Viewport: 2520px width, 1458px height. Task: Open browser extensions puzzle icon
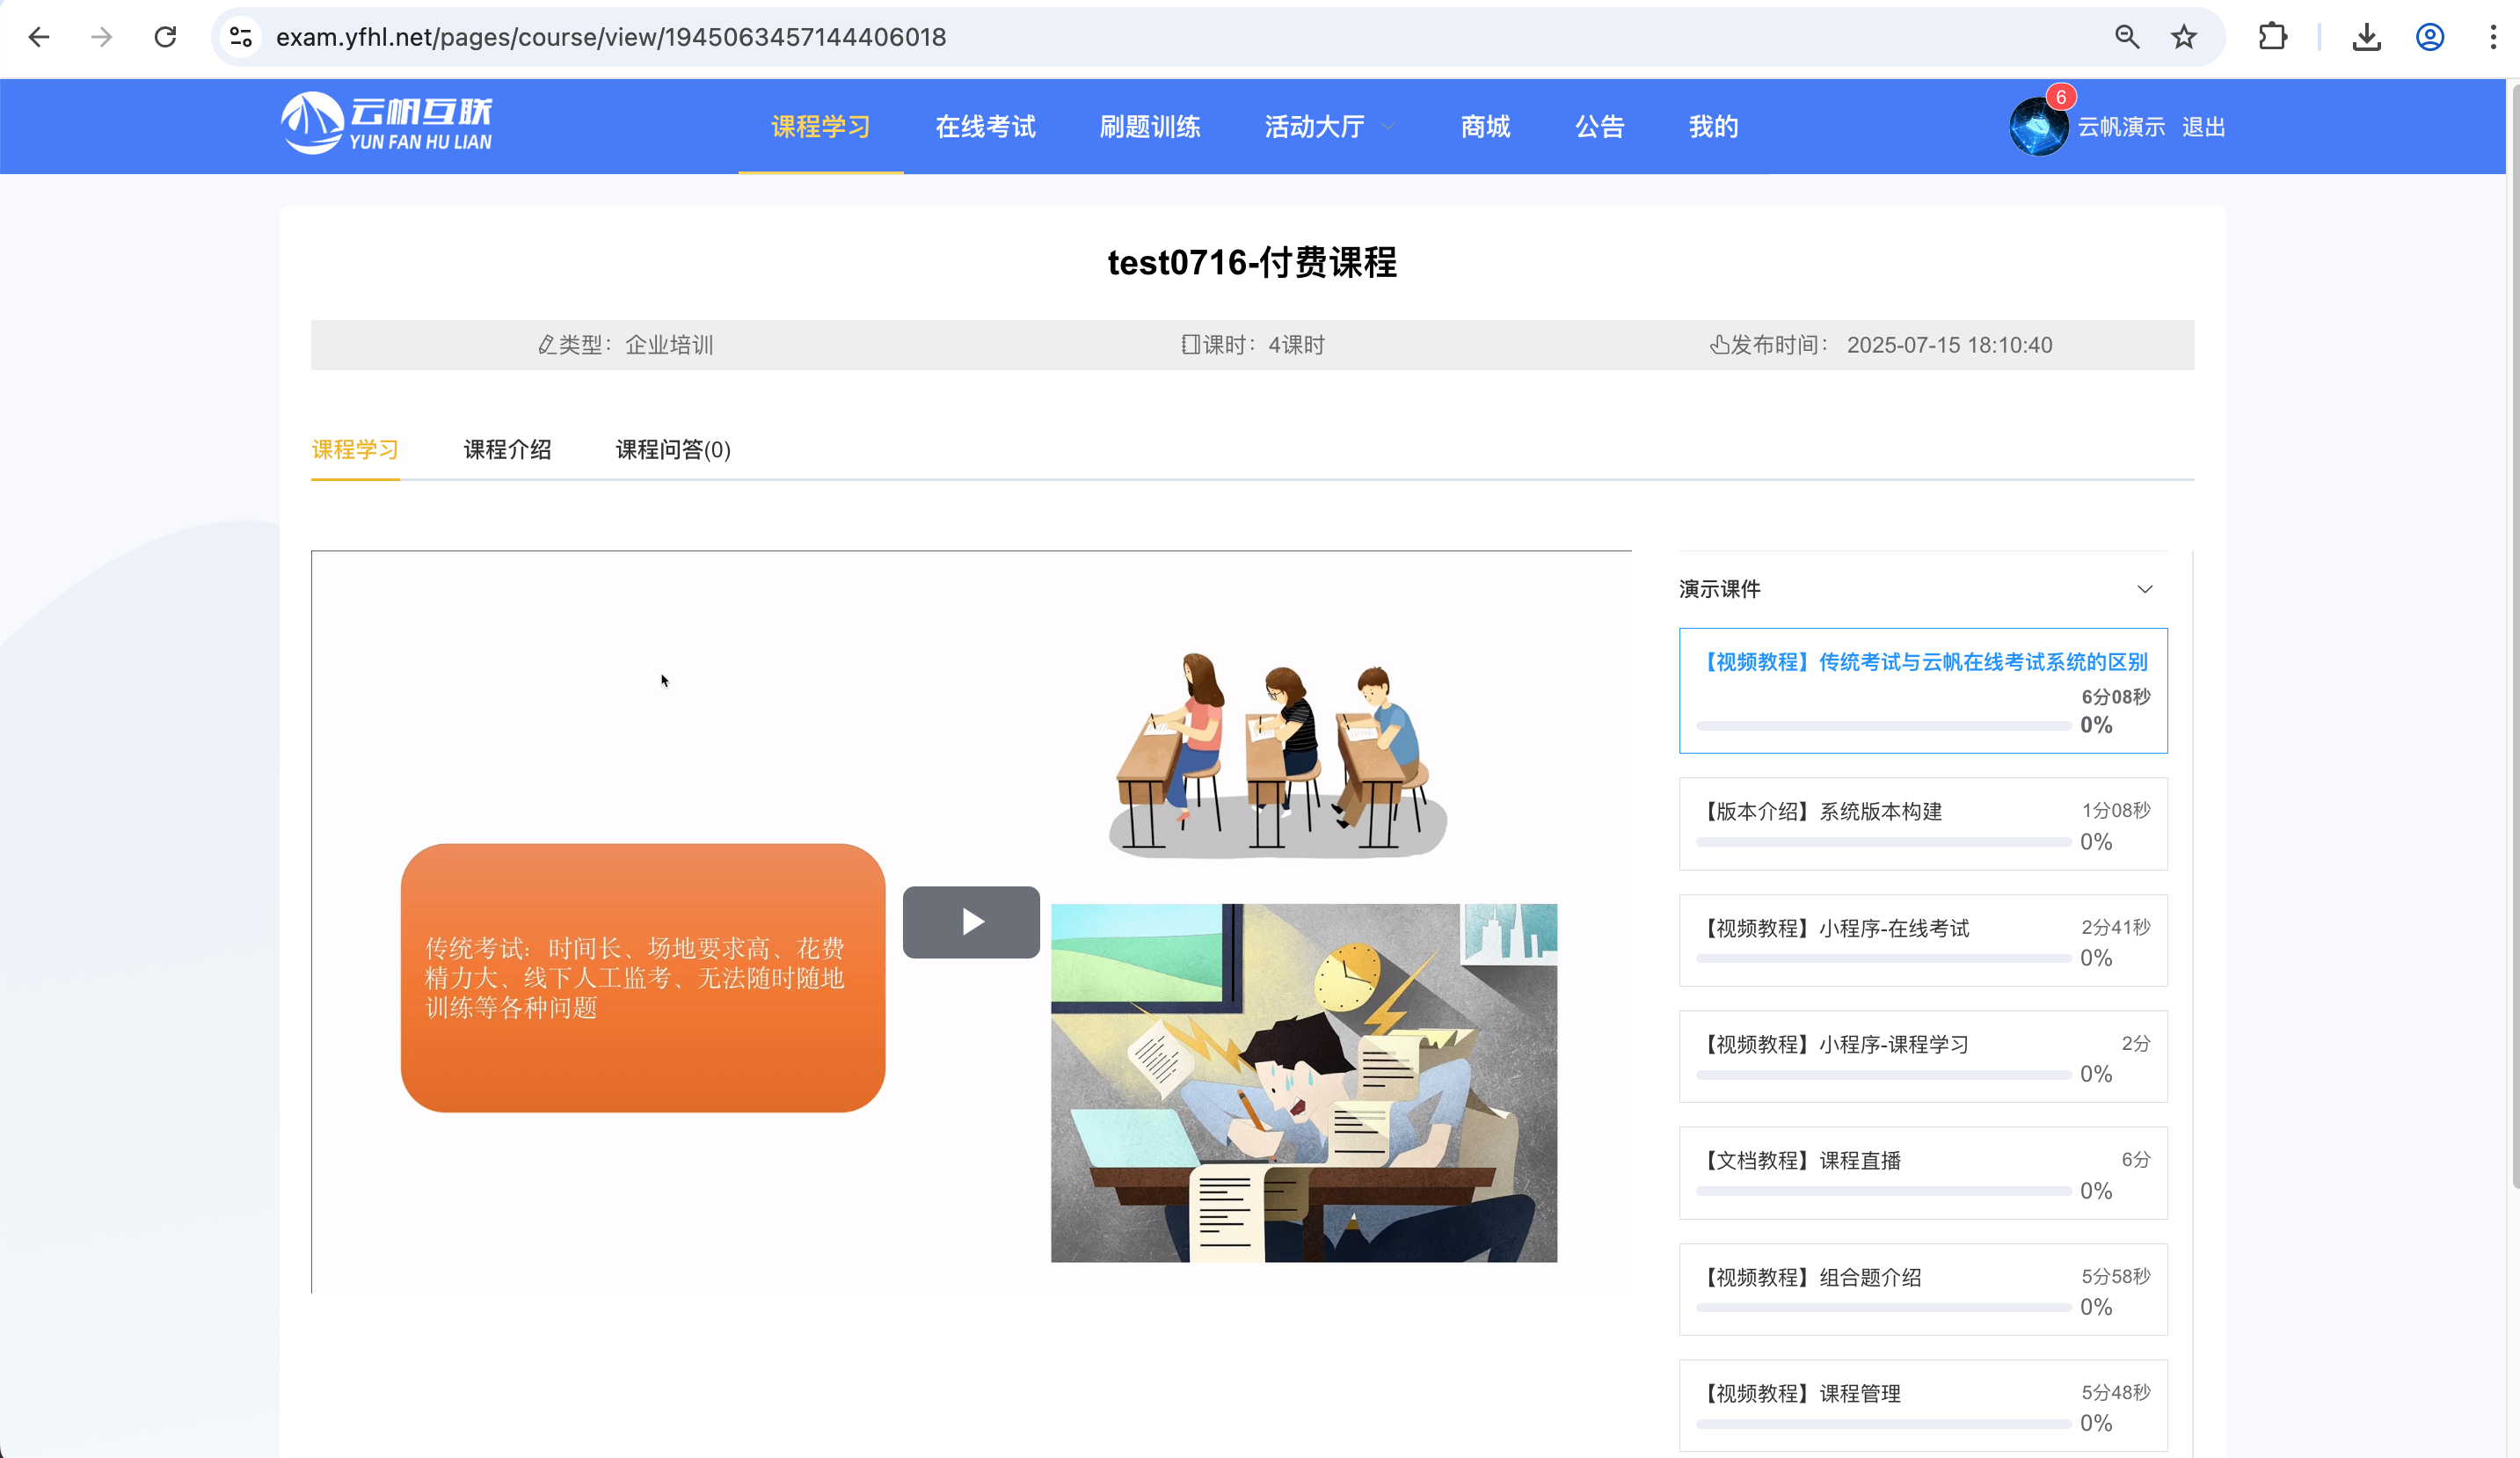click(x=2272, y=37)
